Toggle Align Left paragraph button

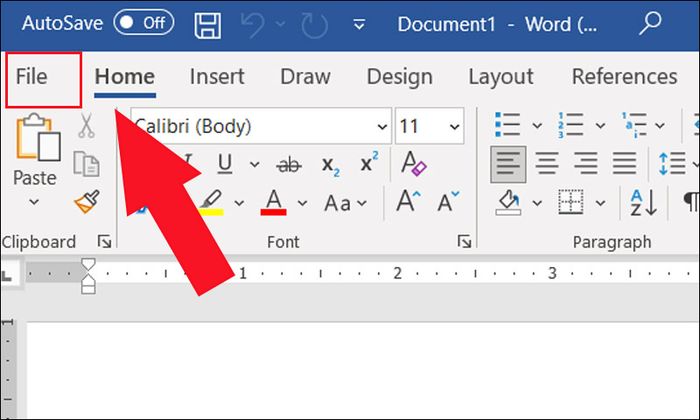coord(508,164)
